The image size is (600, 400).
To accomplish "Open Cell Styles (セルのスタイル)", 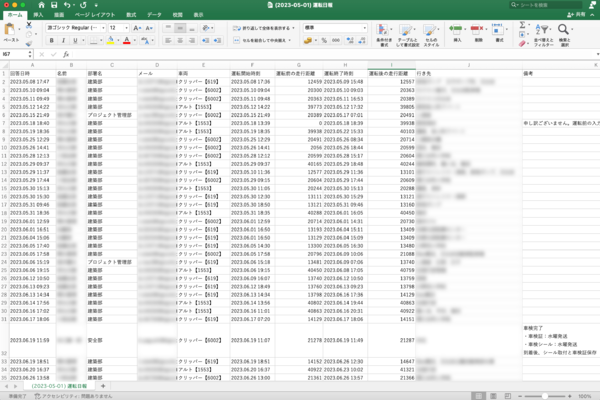I will pos(431,35).
